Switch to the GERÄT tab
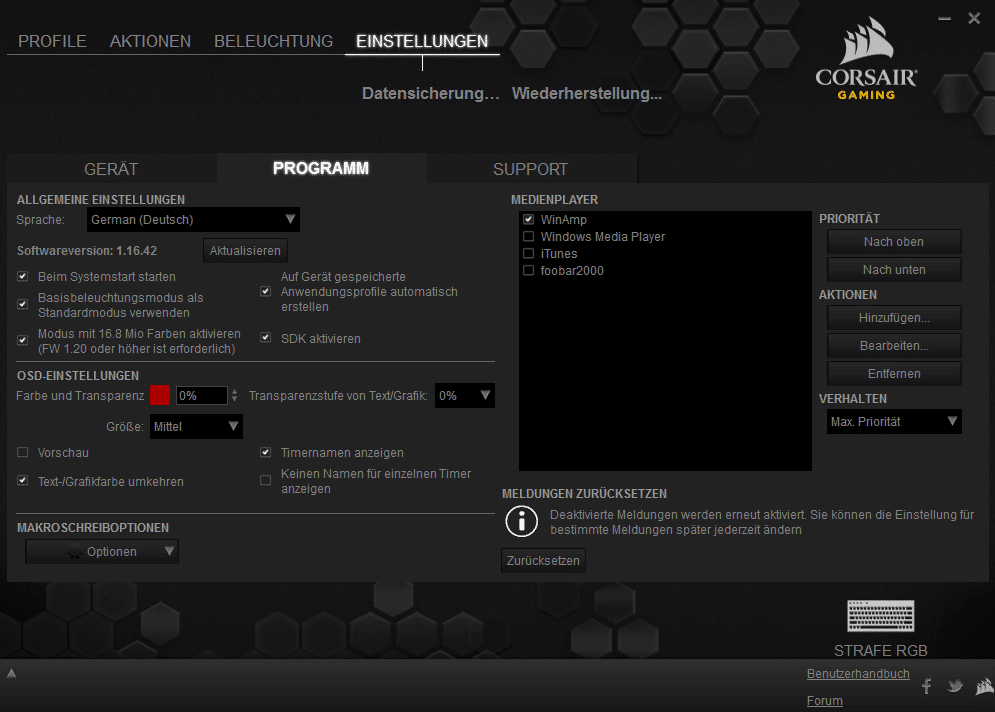This screenshot has height=712, width=995. coord(111,169)
